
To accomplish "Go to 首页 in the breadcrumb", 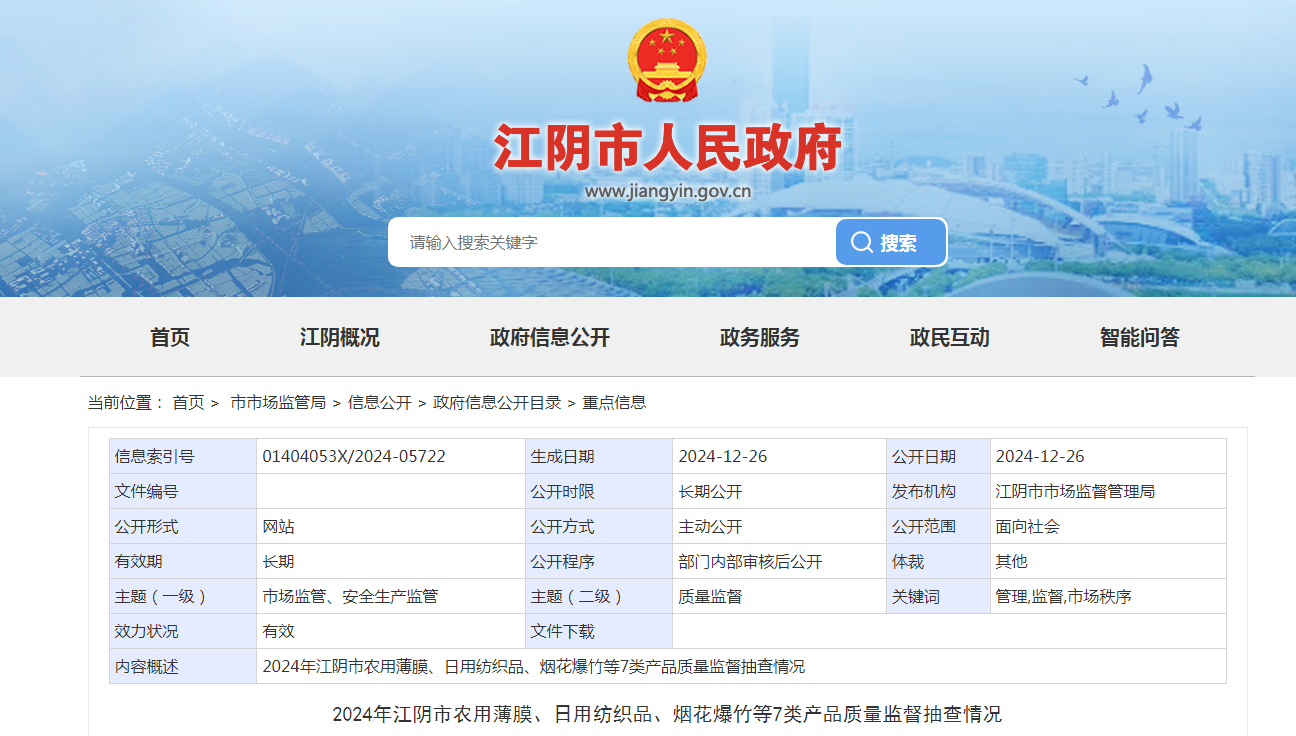I will point(188,402).
